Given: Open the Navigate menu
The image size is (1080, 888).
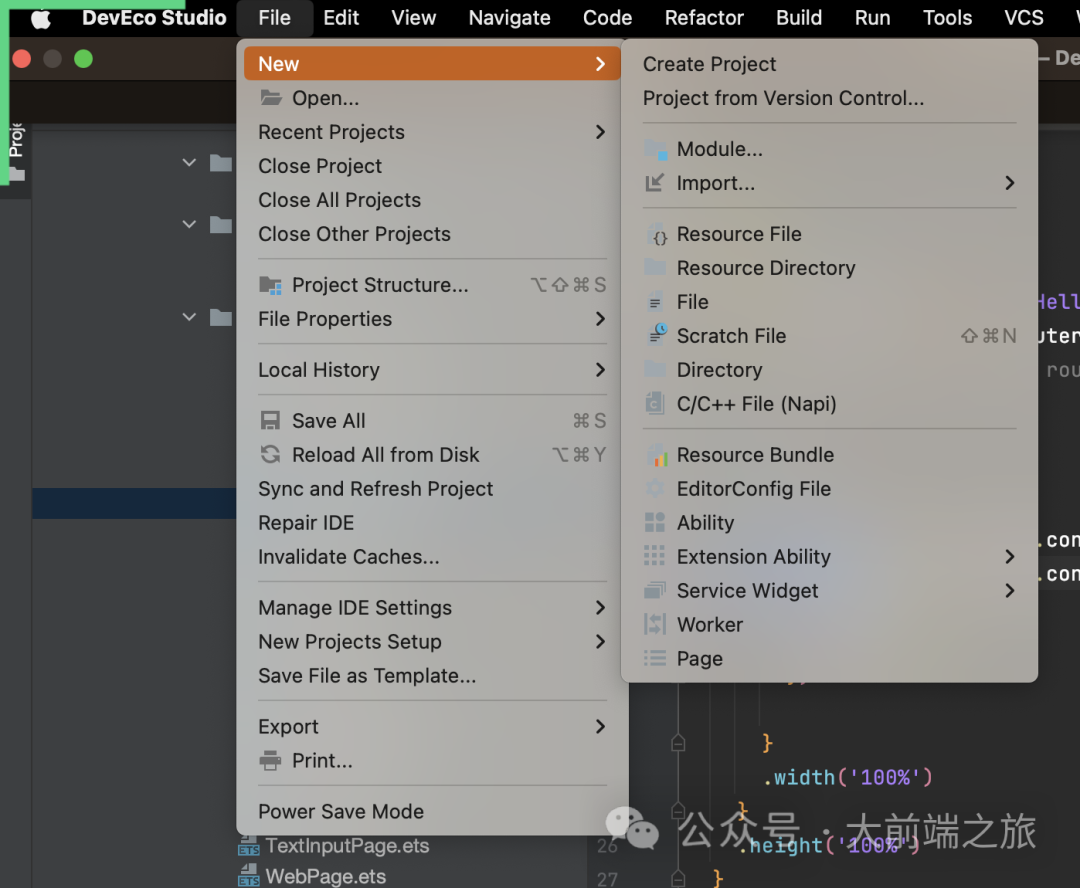Looking at the screenshot, I should pos(510,18).
